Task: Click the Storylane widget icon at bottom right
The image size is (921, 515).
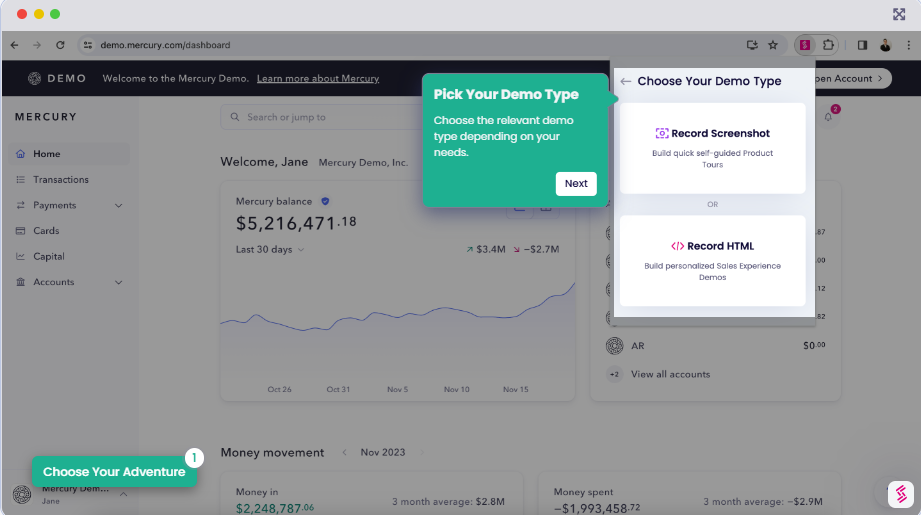Action: (901, 494)
